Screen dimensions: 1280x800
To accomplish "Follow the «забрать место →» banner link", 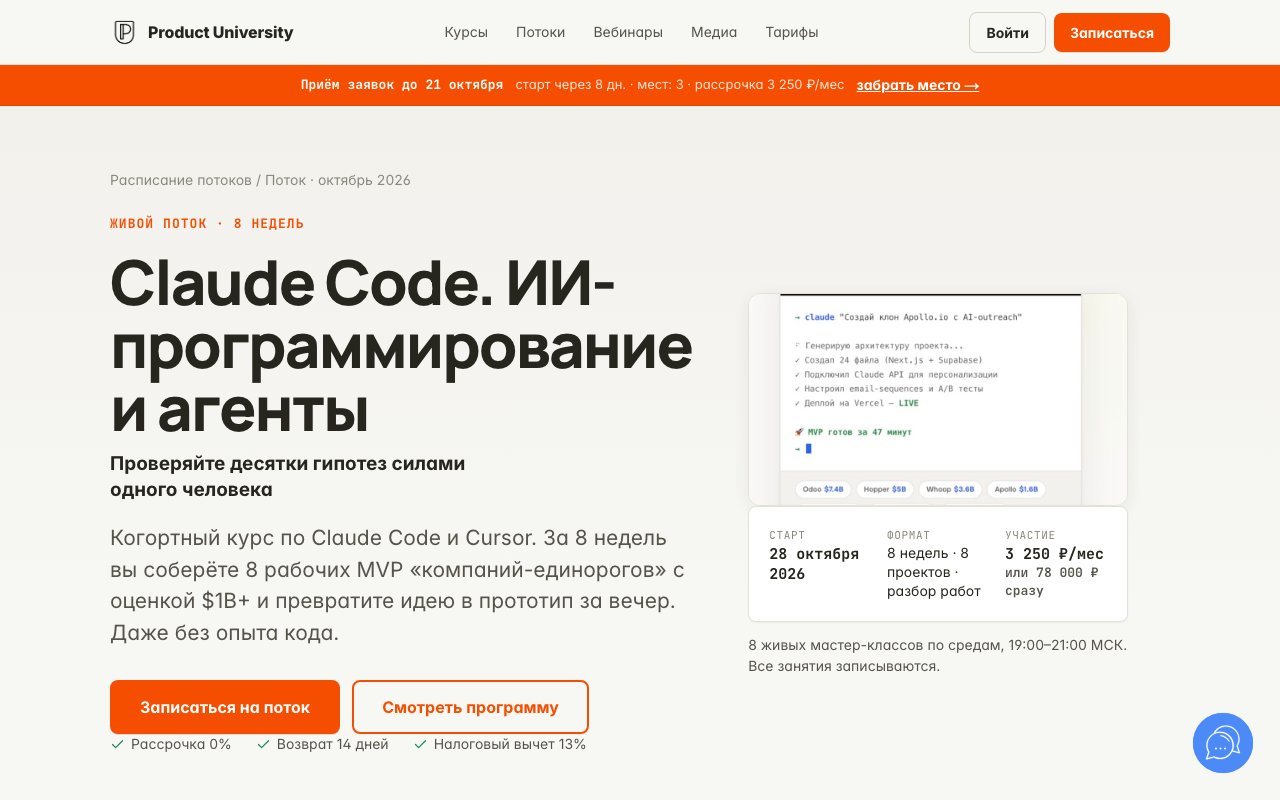I will point(918,85).
